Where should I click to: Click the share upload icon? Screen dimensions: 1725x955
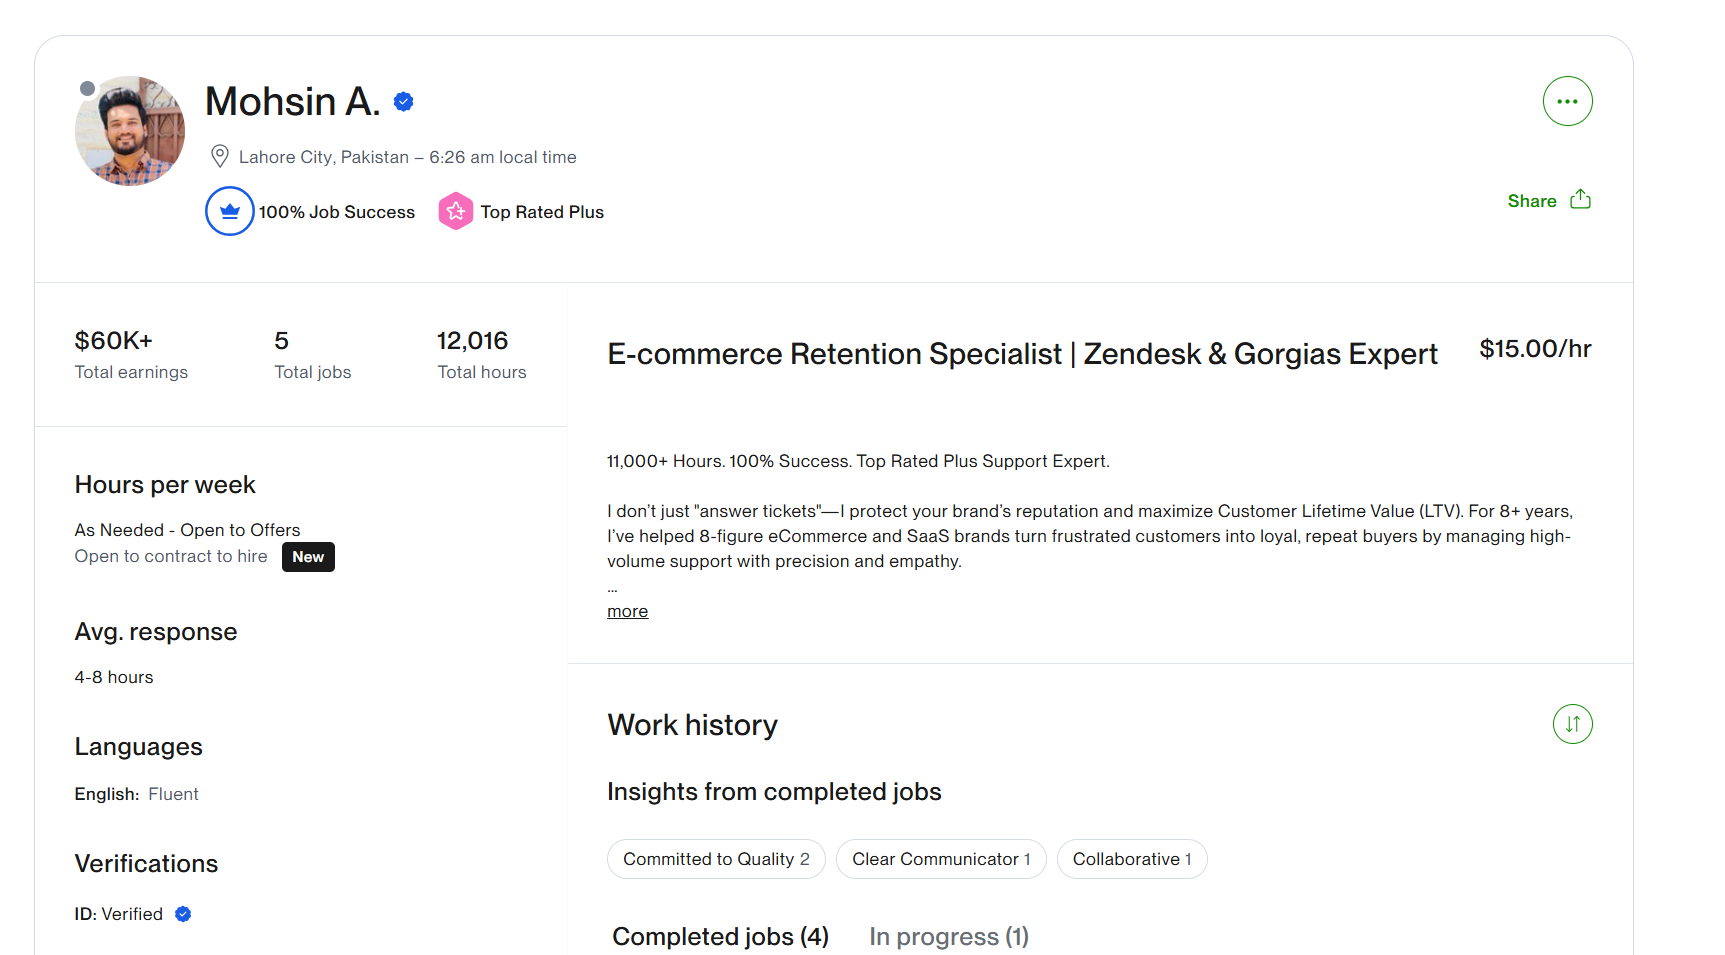tap(1580, 199)
